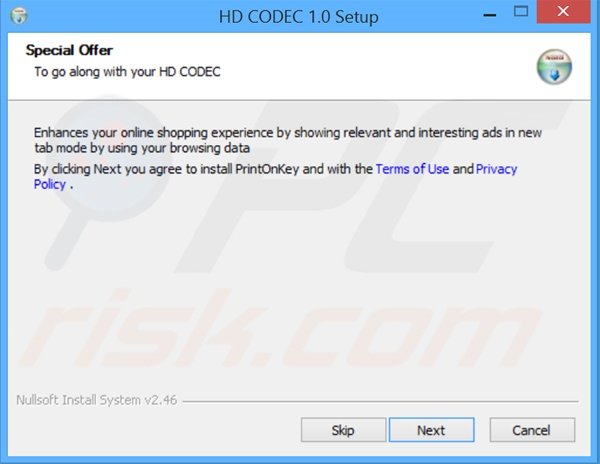This screenshot has height=464, width=600.
Task: Open the Privacy Policy link
Action: 276,176
